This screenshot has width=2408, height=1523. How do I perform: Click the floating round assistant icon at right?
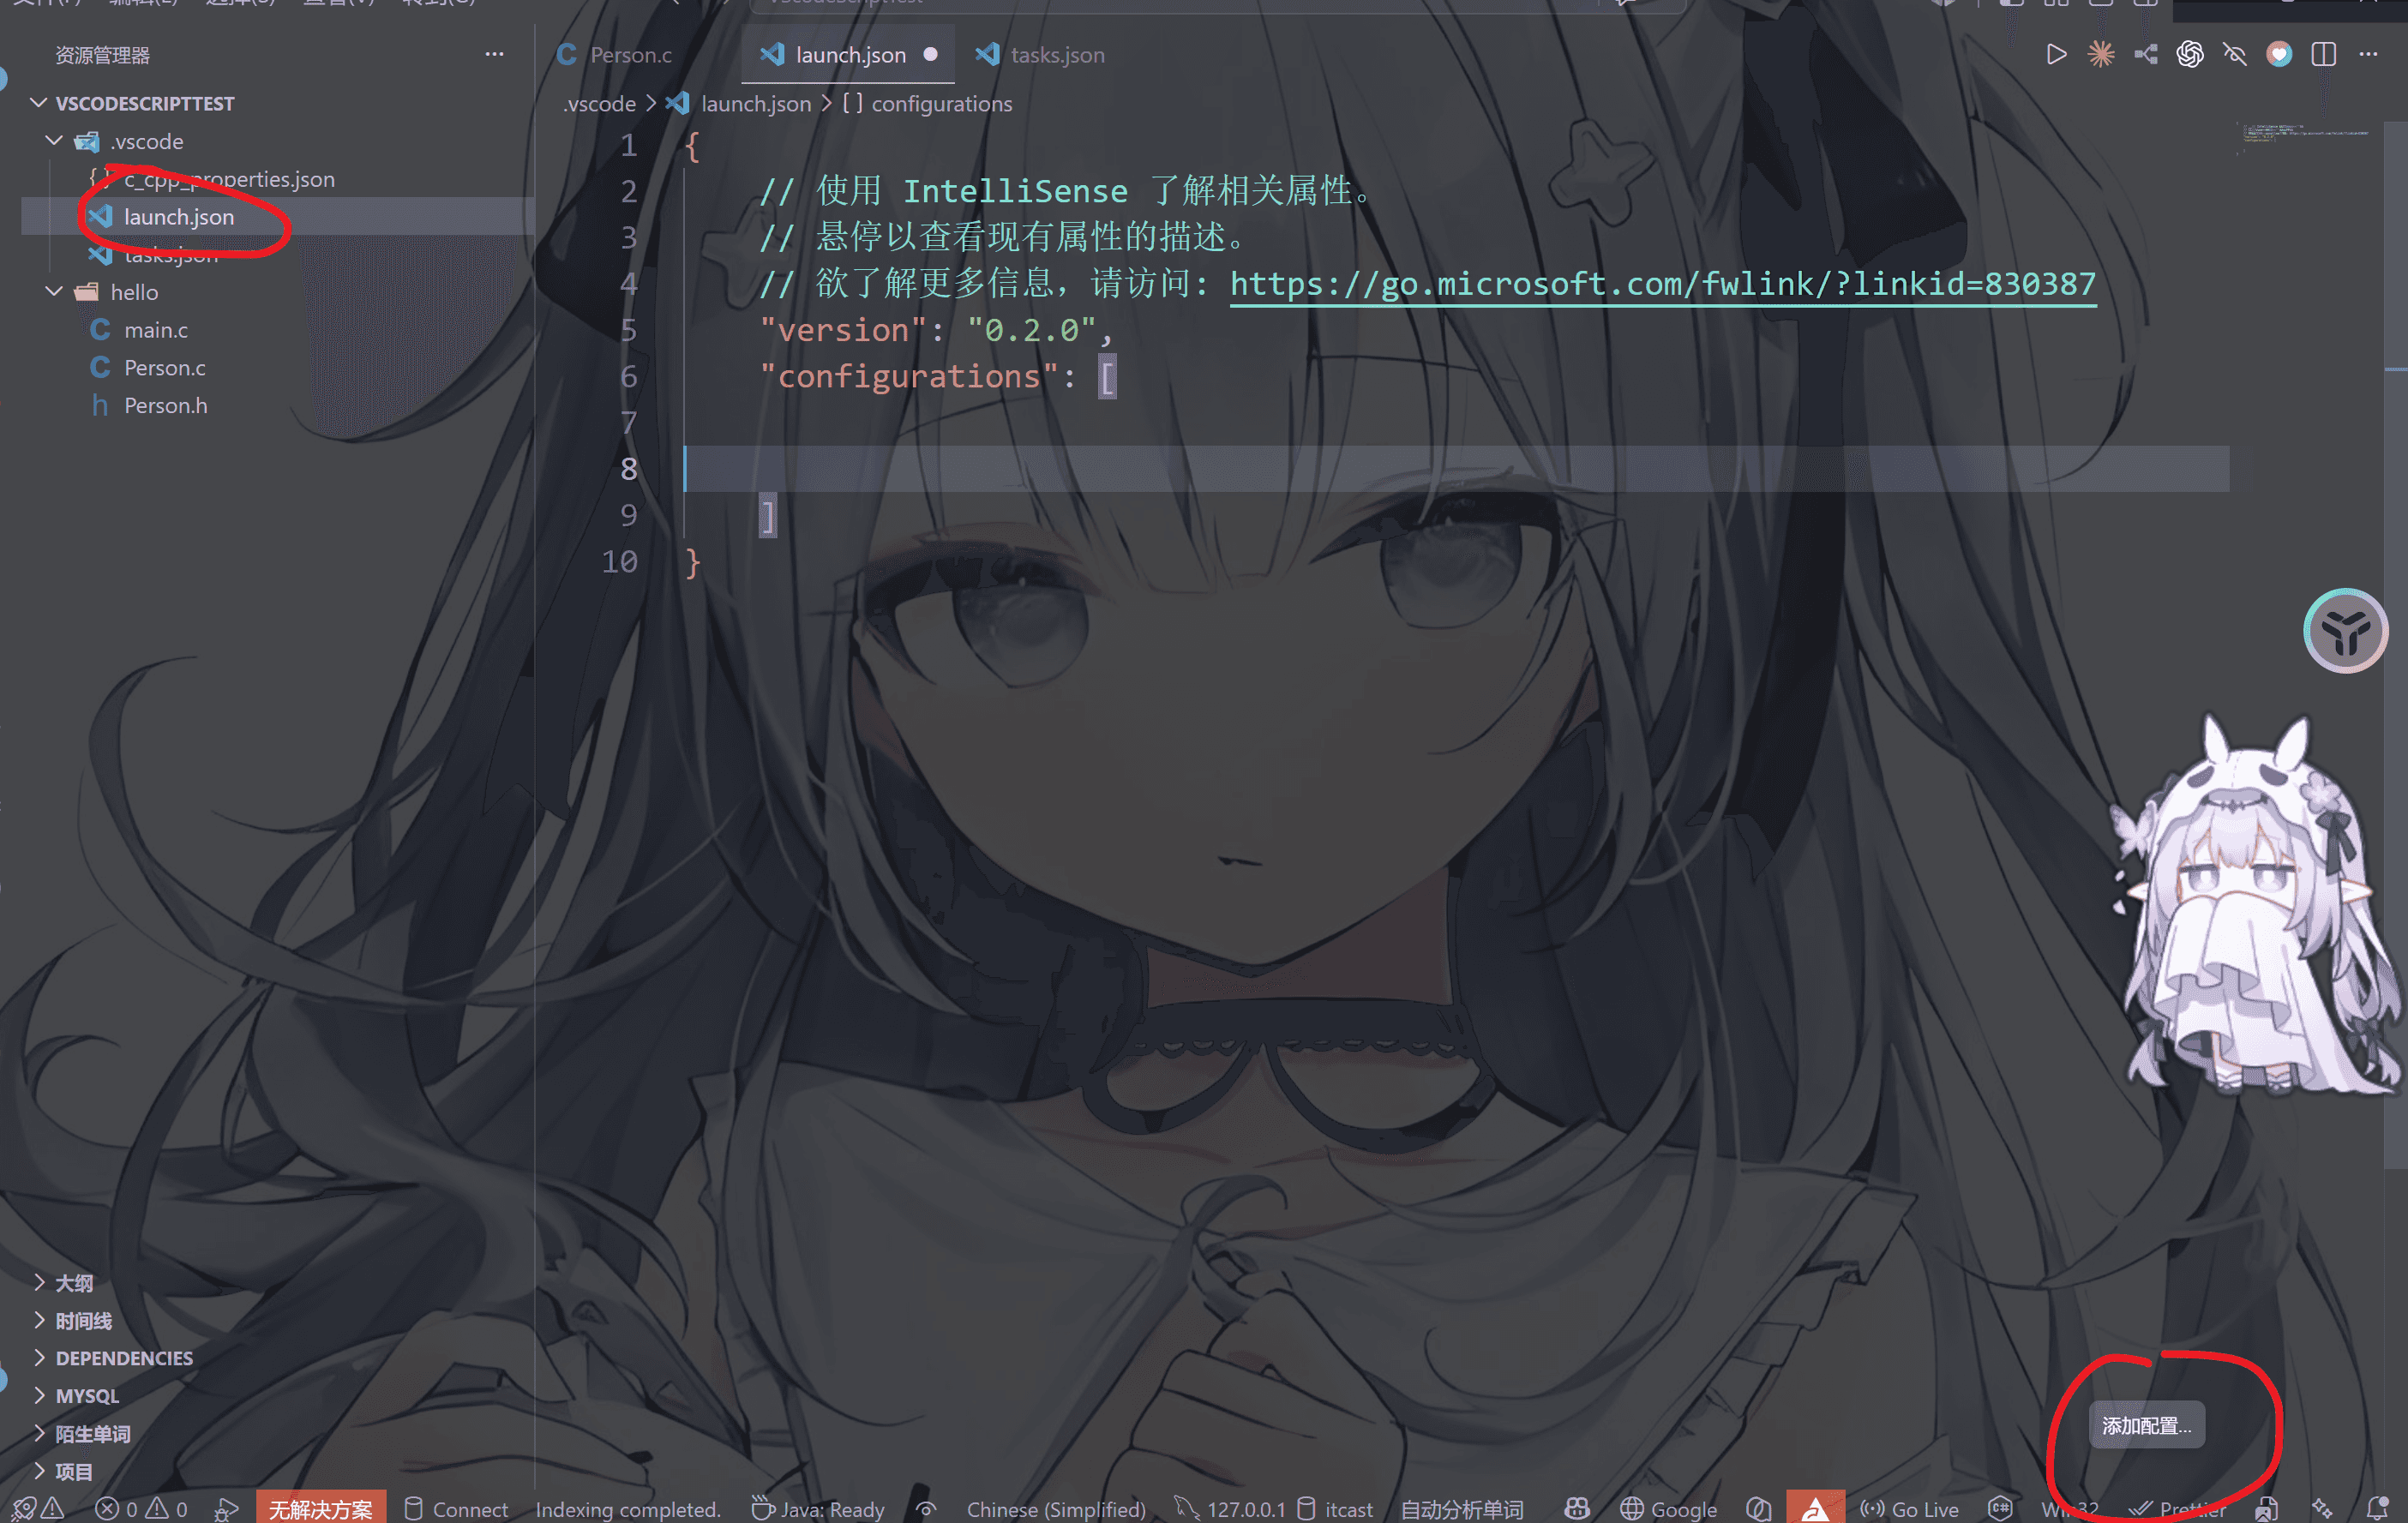coord(2345,631)
